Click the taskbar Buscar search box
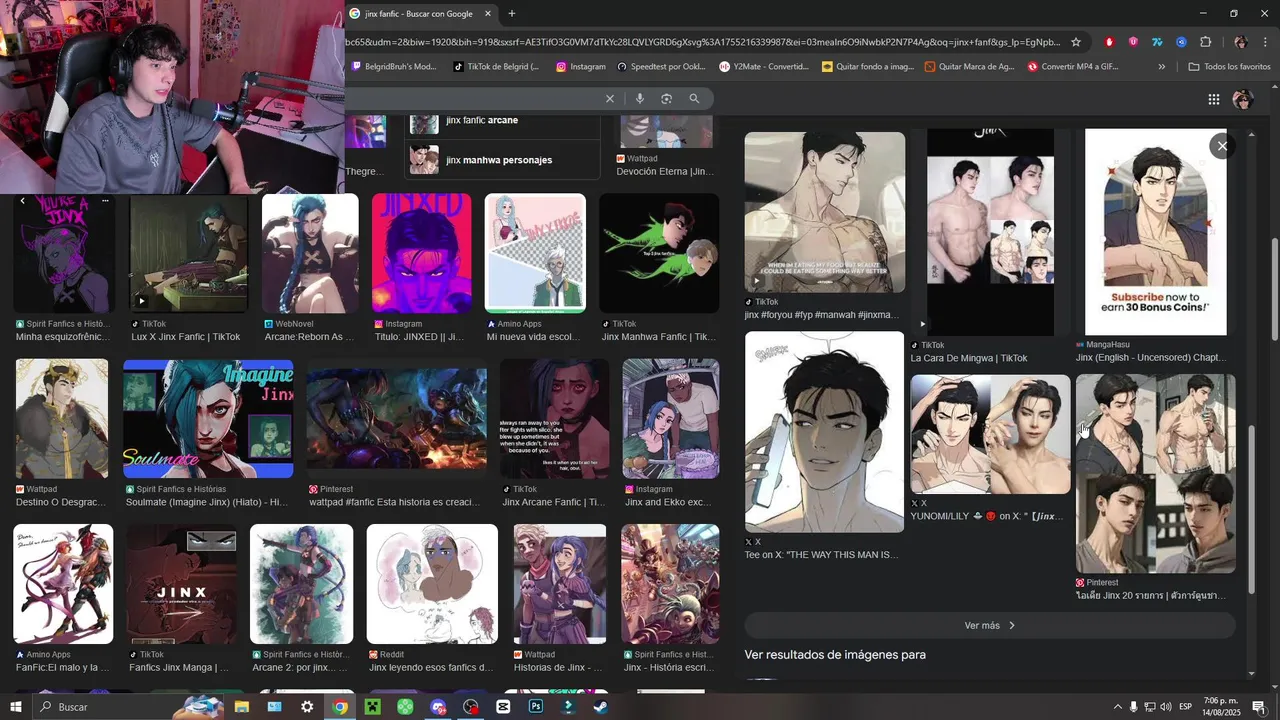This screenshot has width=1280, height=720. pos(129,706)
